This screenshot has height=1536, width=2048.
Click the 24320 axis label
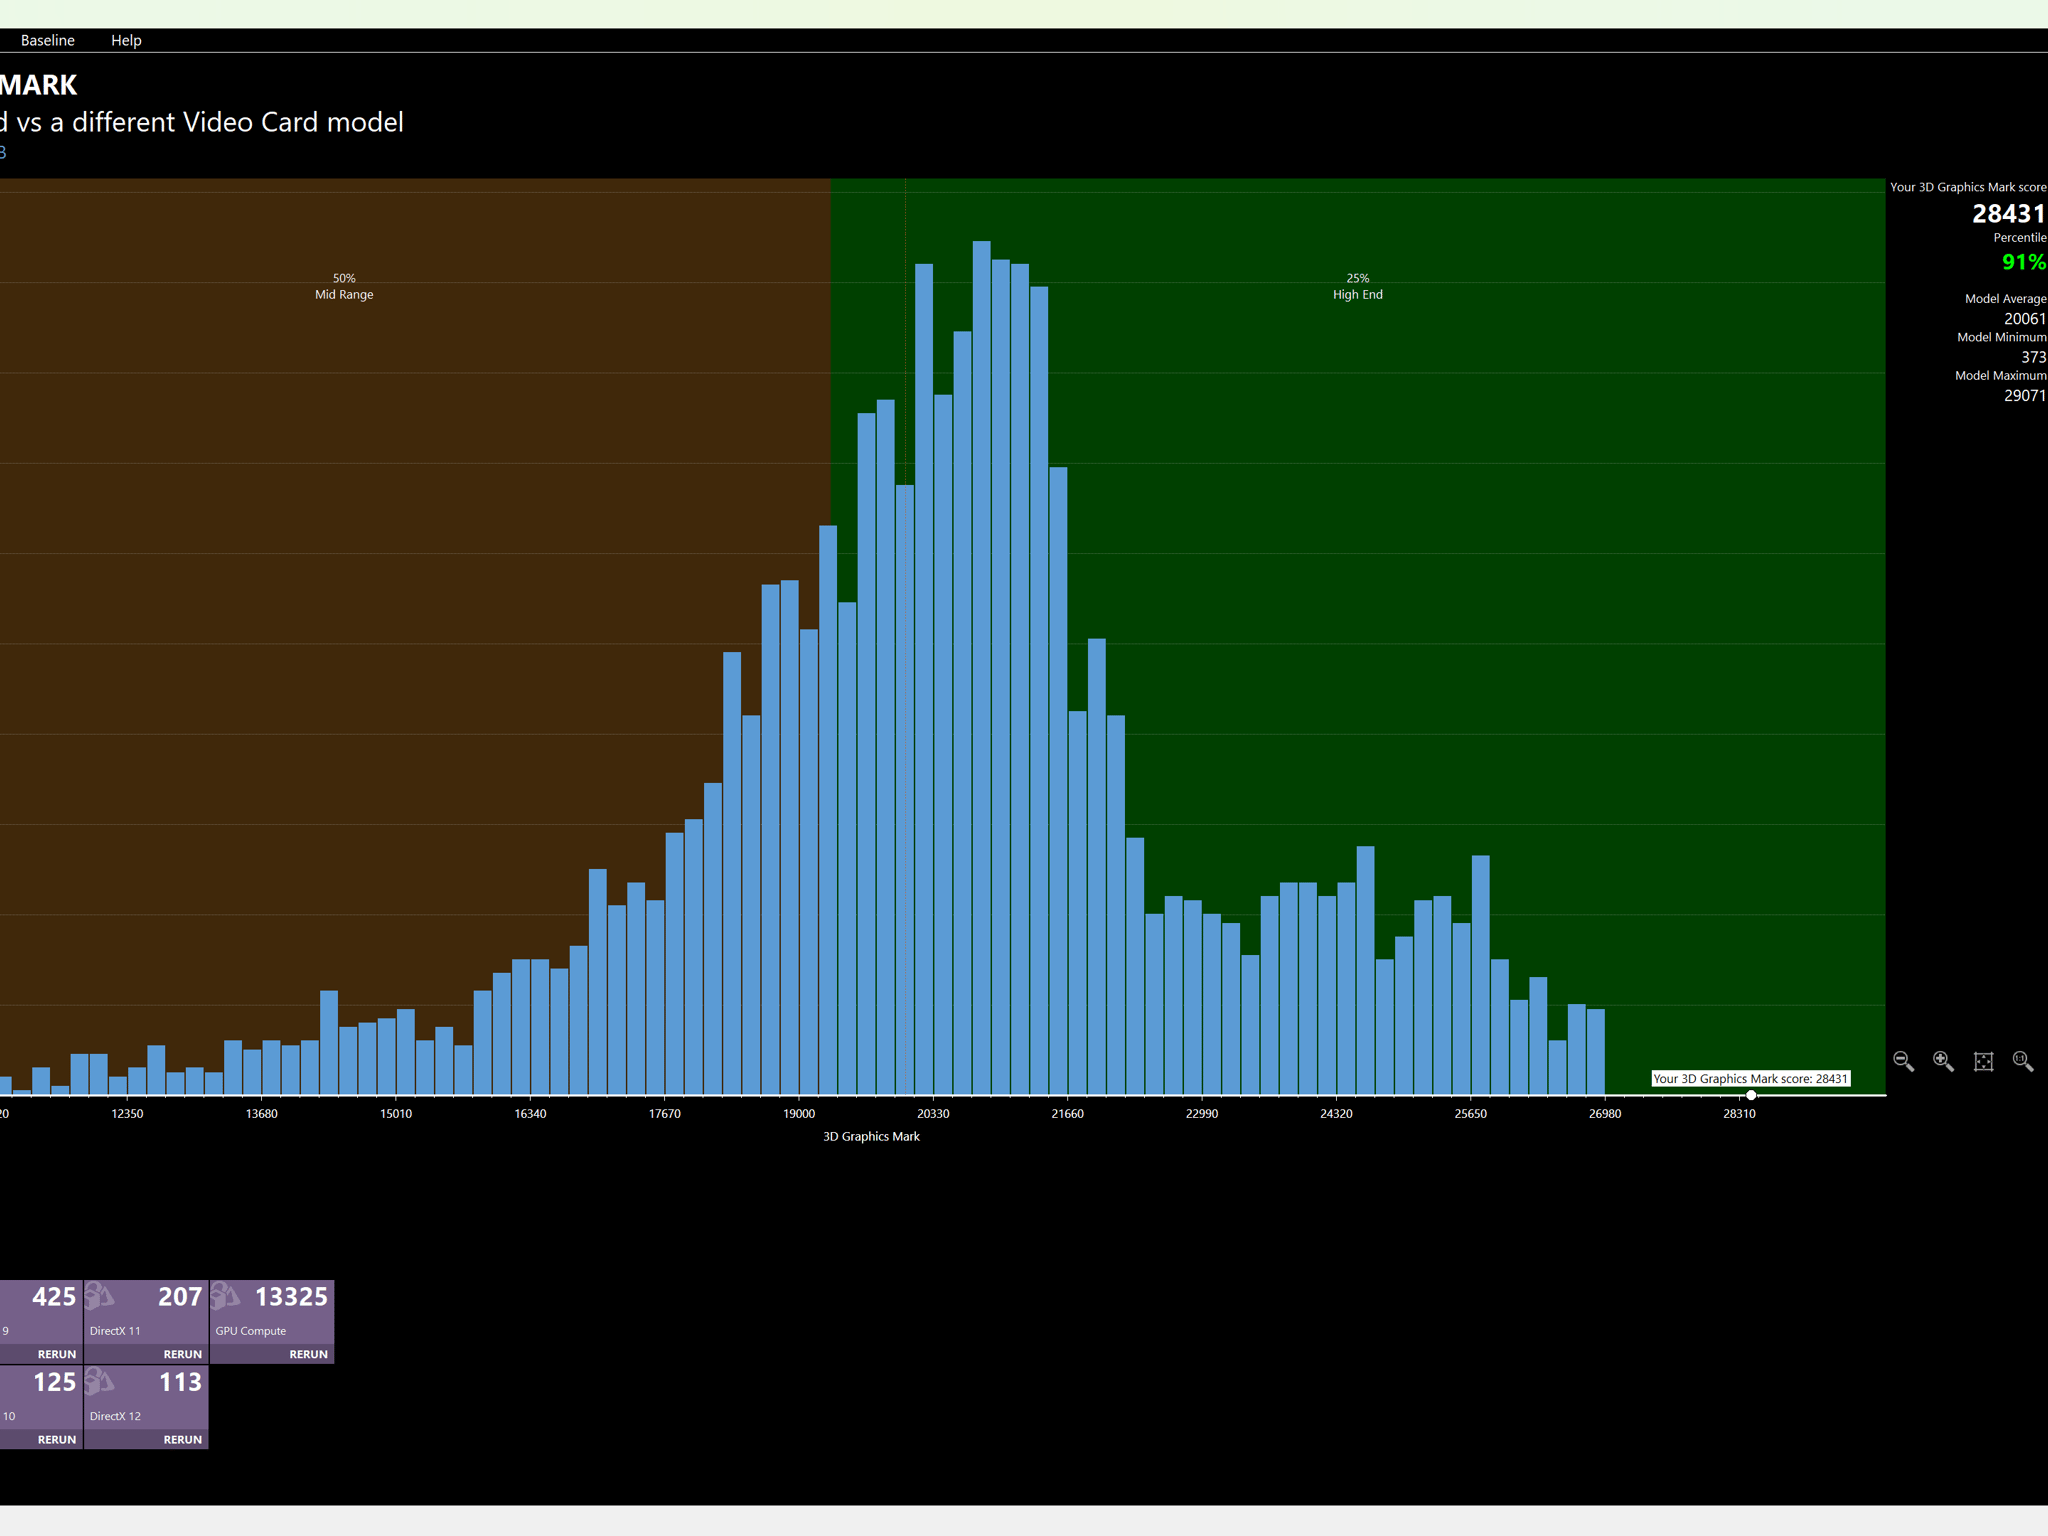point(1336,1113)
